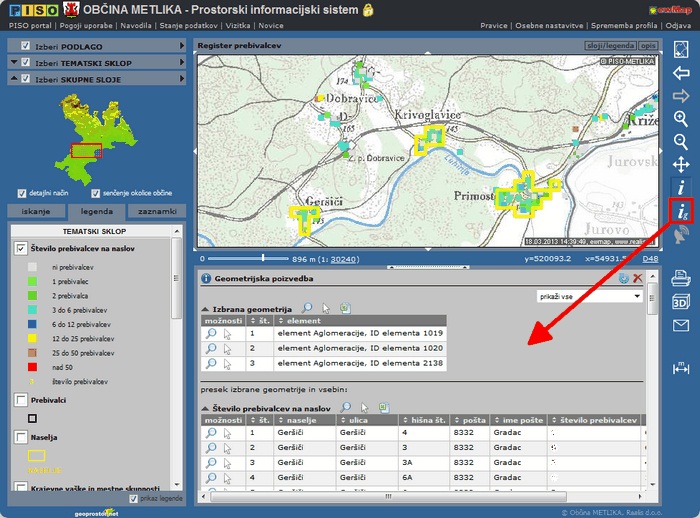700x518 pixels.
Task: Go to previous map view arrow
Action: click(681, 73)
